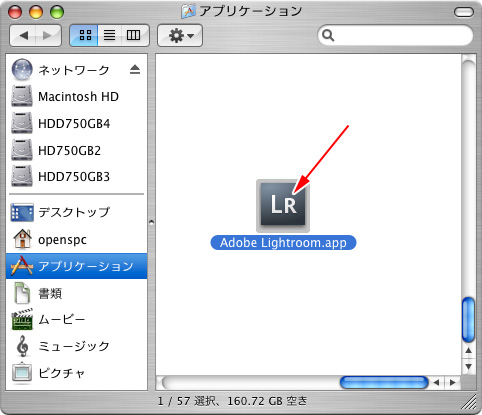
Task: Open the ピクチャ pictures folder
Action: coord(76,373)
